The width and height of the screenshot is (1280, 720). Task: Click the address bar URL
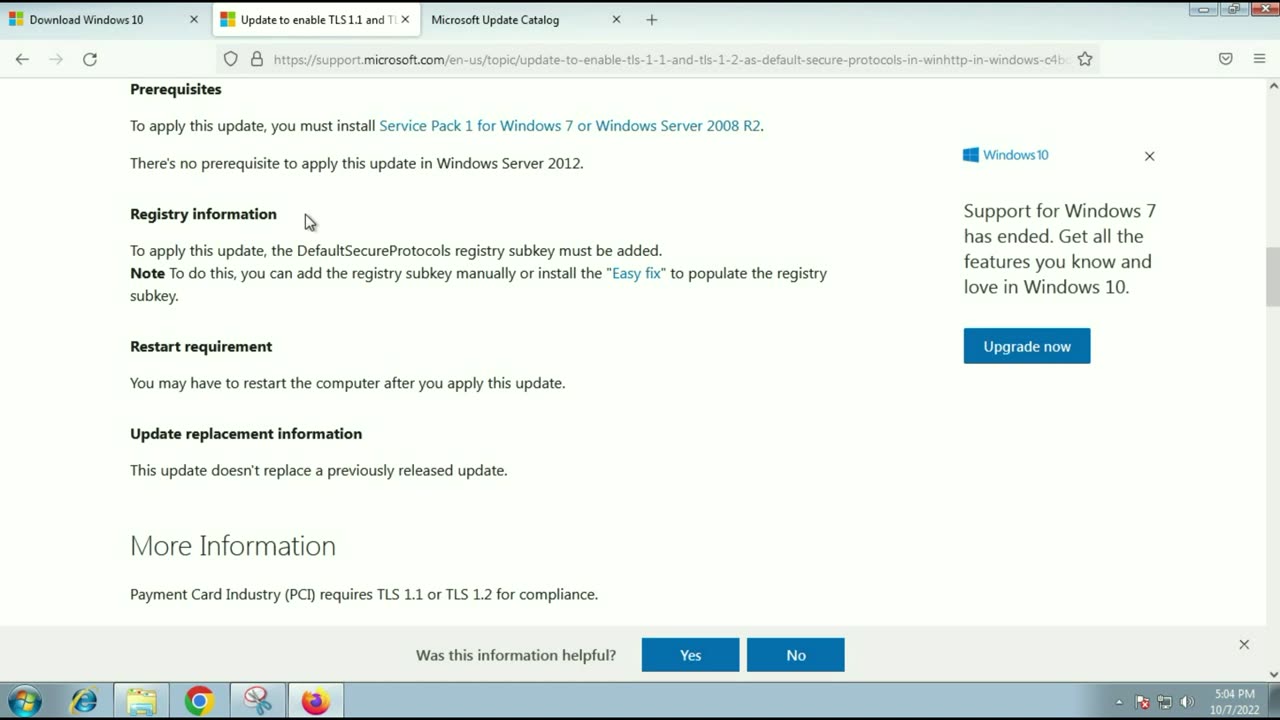tap(670, 59)
